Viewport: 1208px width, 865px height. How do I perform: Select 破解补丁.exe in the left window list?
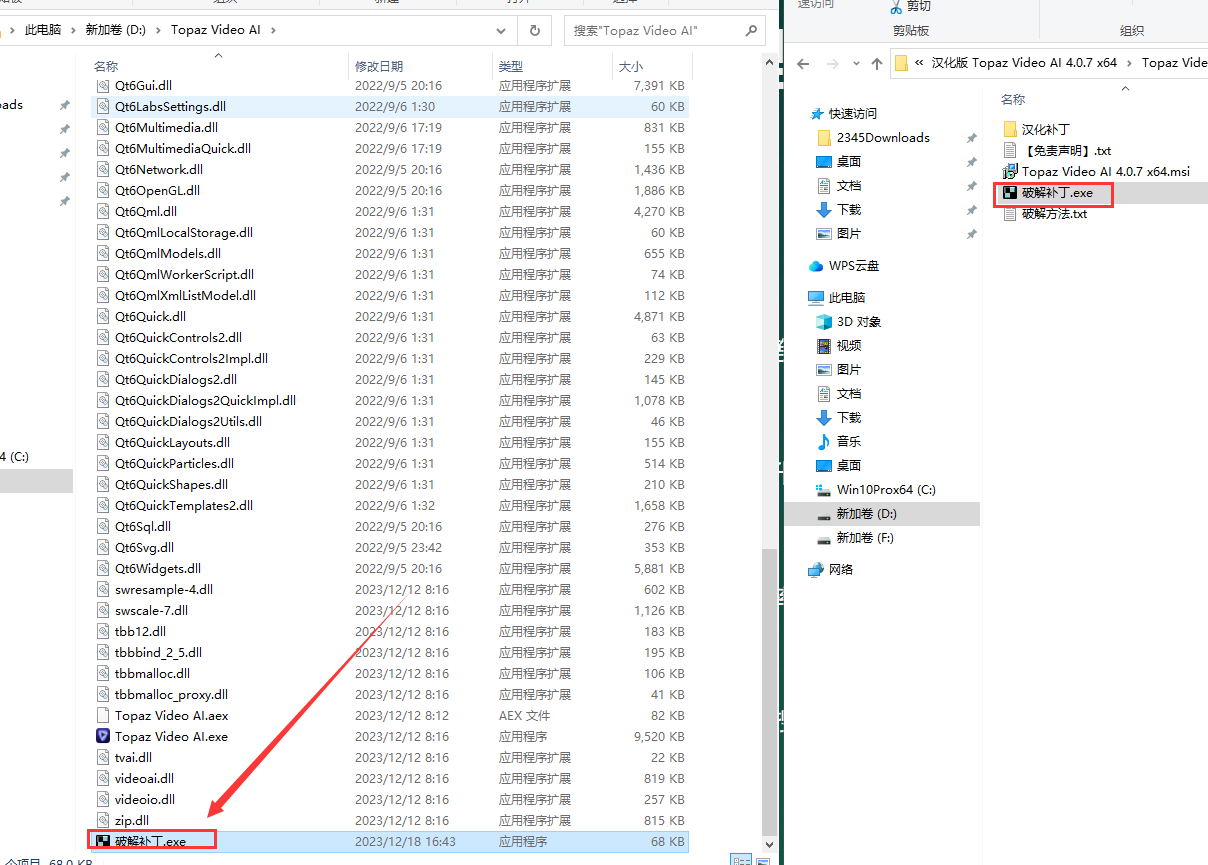150,841
